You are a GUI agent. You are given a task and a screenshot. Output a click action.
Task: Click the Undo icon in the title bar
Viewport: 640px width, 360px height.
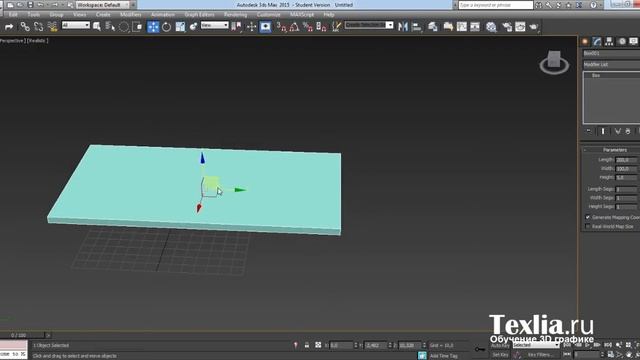[x=41, y=5]
